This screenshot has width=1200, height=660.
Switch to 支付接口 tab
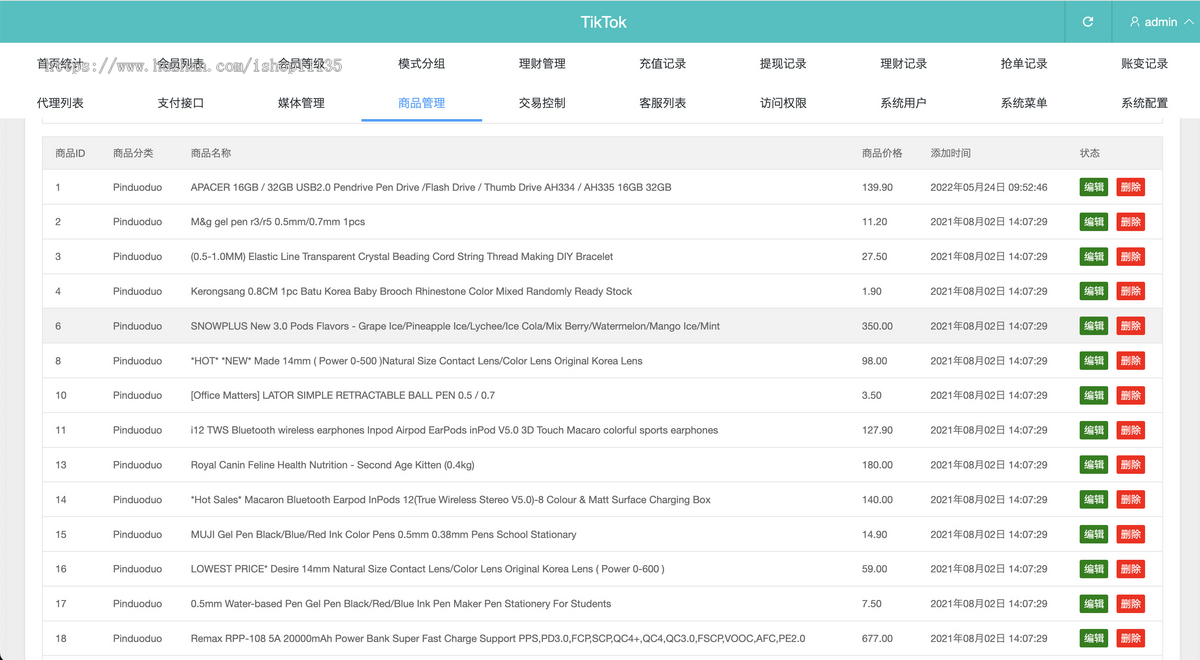coord(181,102)
